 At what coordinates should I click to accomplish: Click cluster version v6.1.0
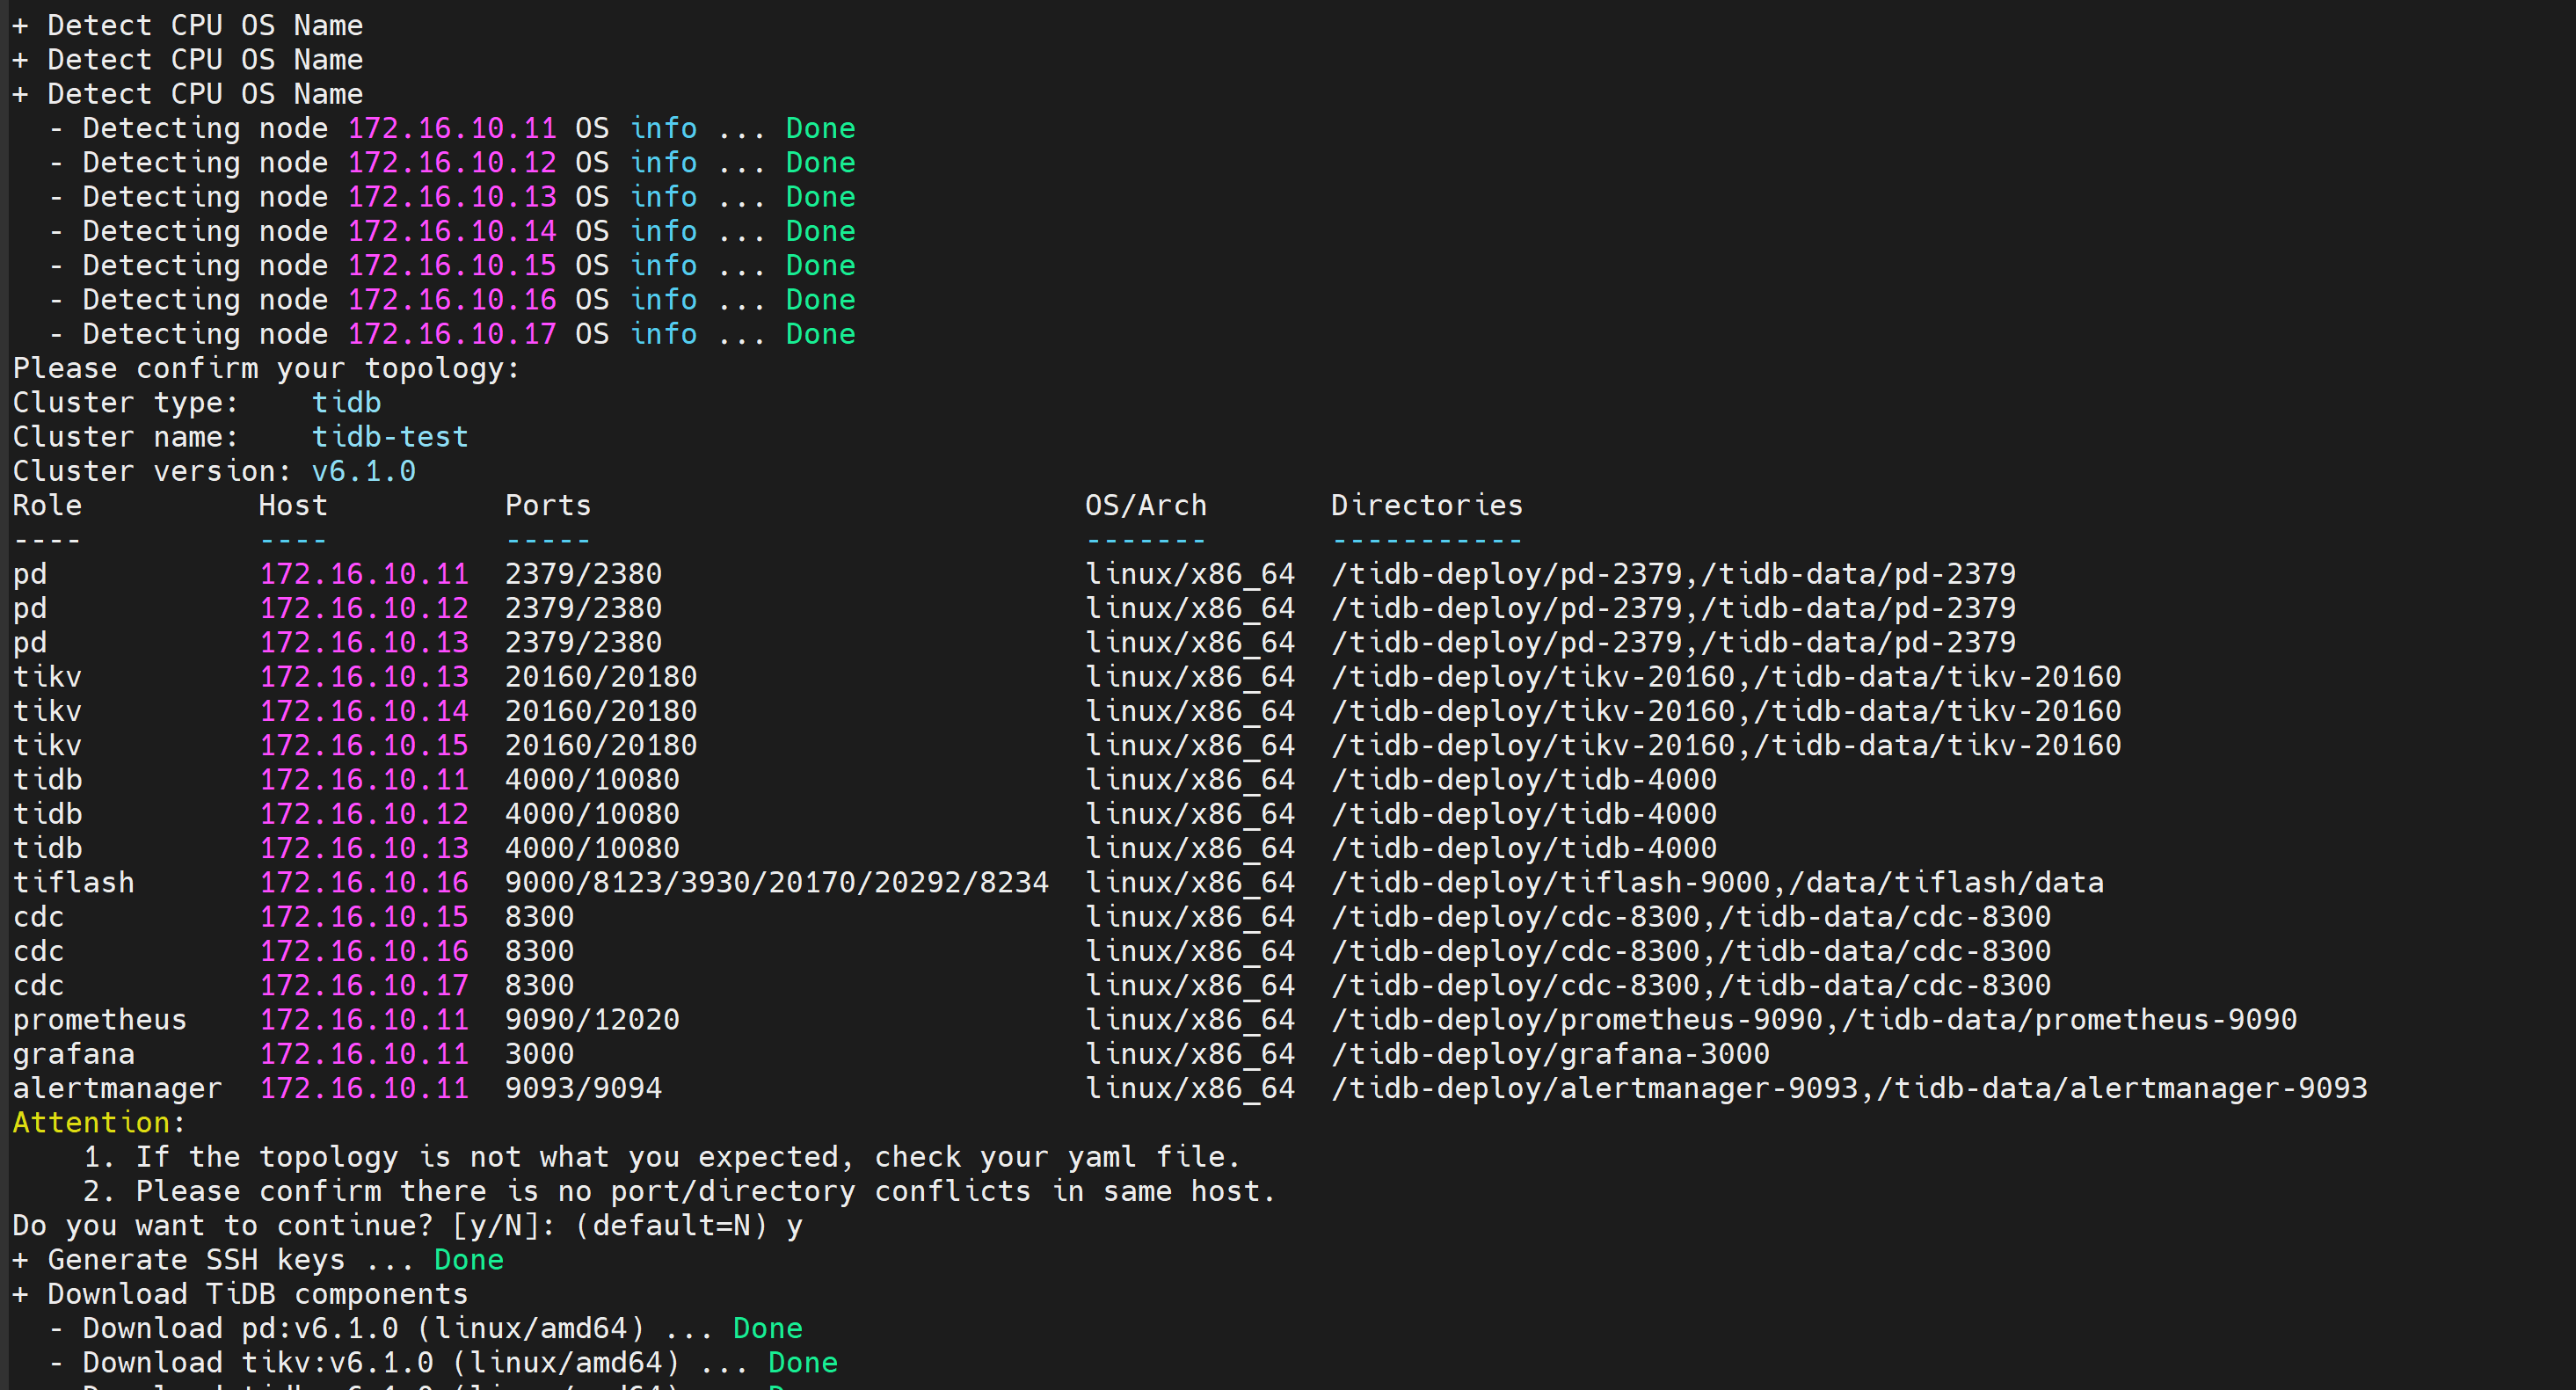(364, 471)
